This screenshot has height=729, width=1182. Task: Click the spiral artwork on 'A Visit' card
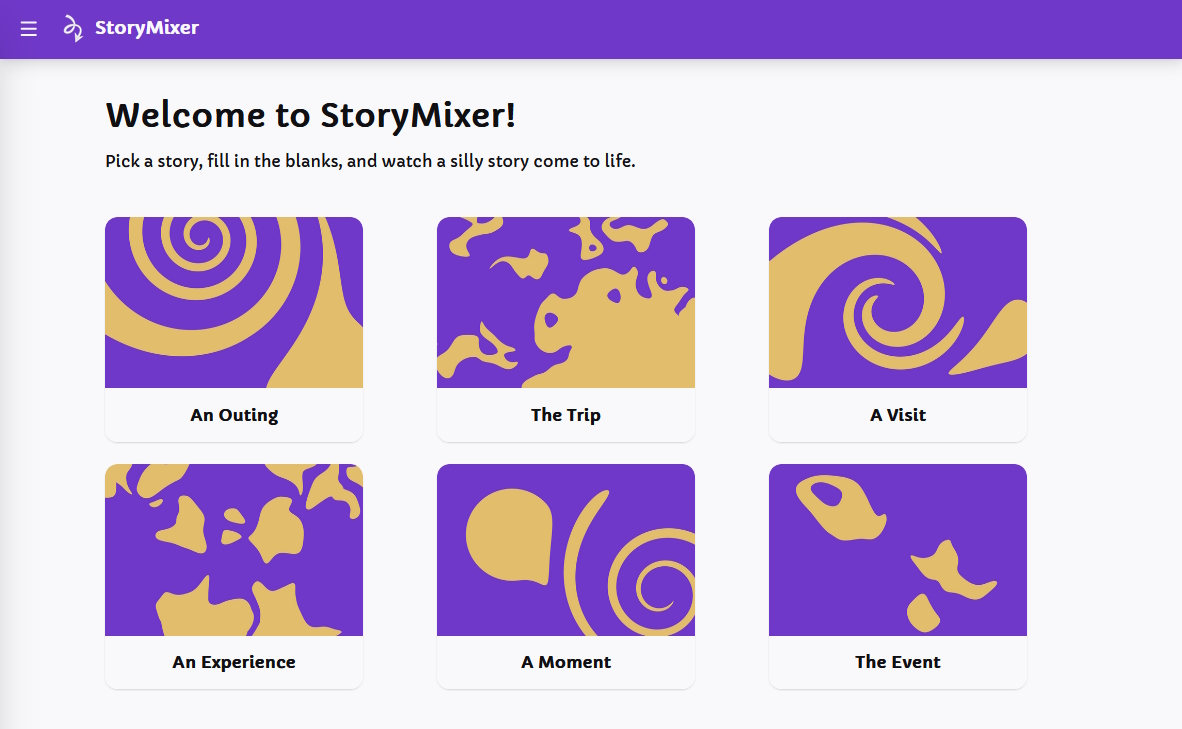click(897, 301)
